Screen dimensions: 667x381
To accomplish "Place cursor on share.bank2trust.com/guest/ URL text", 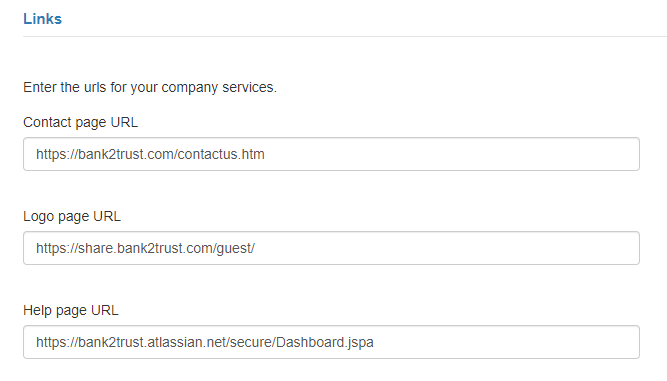I will pos(145,248).
